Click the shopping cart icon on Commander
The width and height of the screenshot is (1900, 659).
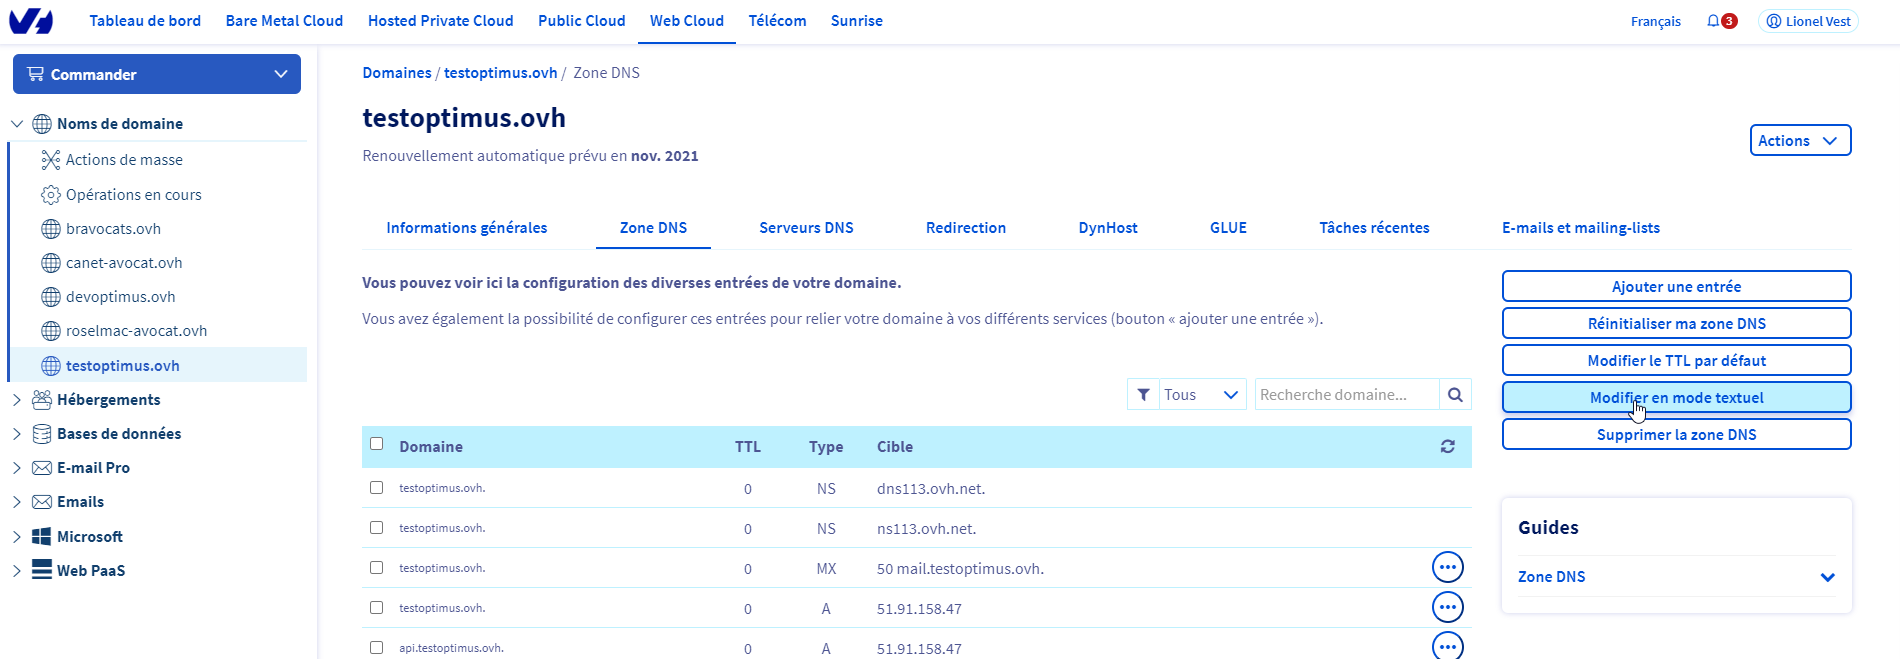[36, 74]
